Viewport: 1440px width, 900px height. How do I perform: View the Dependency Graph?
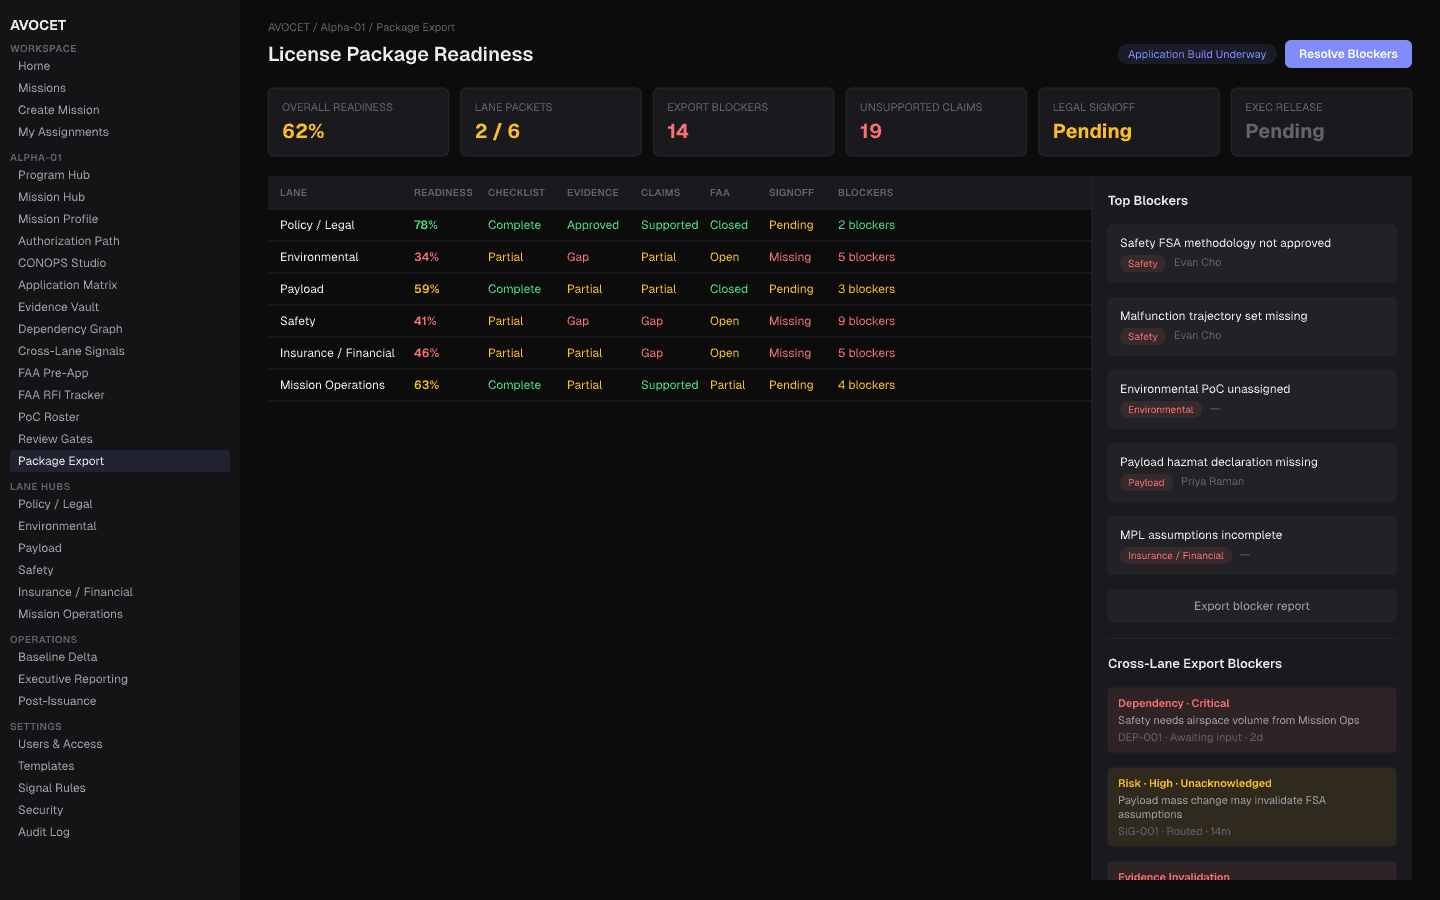pyautogui.click(x=120, y=329)
